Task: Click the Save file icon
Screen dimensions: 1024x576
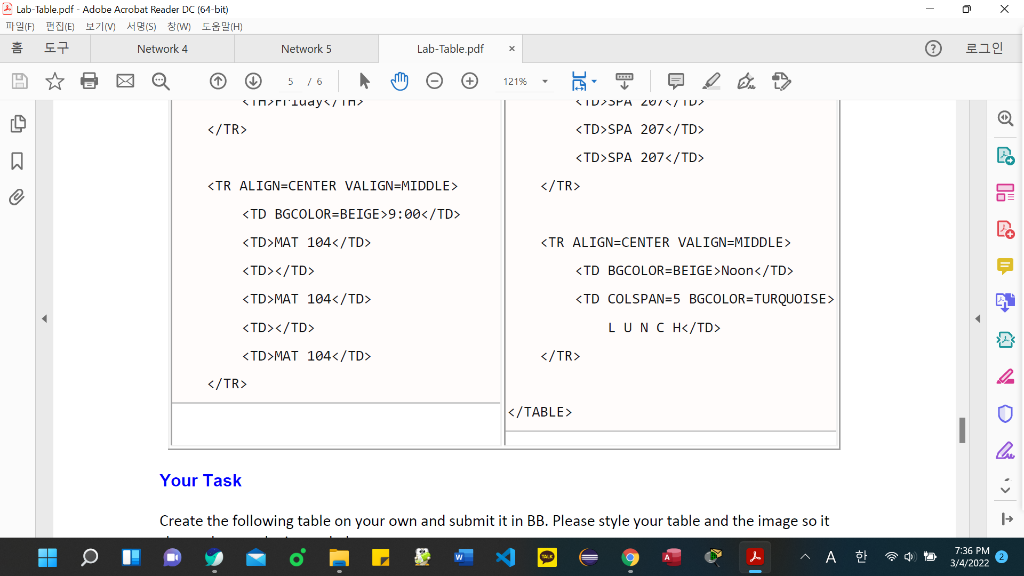Action: point(20,81)
